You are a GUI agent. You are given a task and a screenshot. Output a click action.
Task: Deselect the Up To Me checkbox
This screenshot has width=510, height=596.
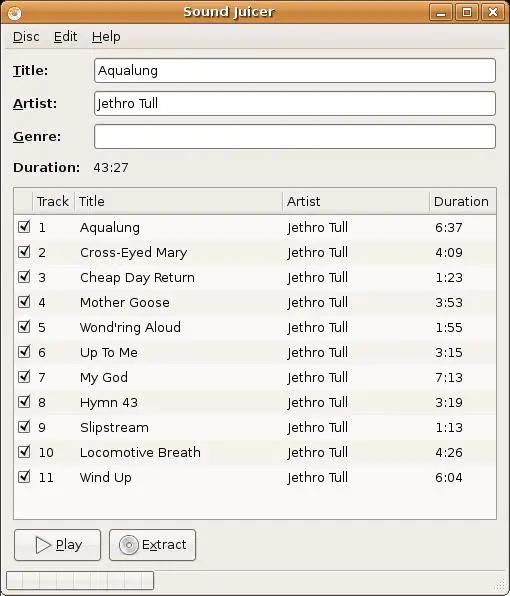click(x=24, y=352)
